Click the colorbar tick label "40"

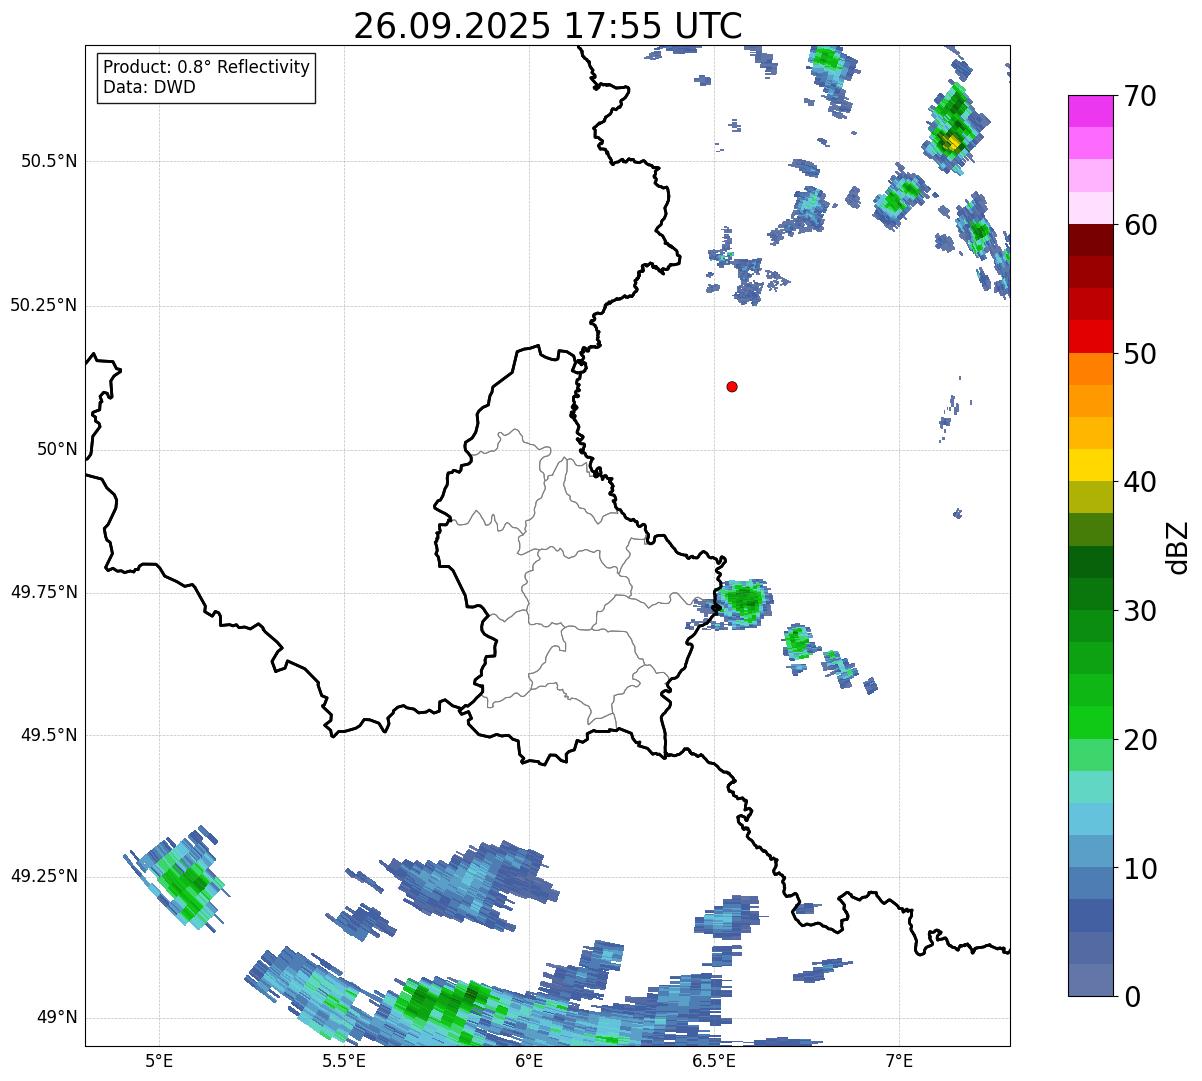pyautogui.click(x=1141, y=482)
